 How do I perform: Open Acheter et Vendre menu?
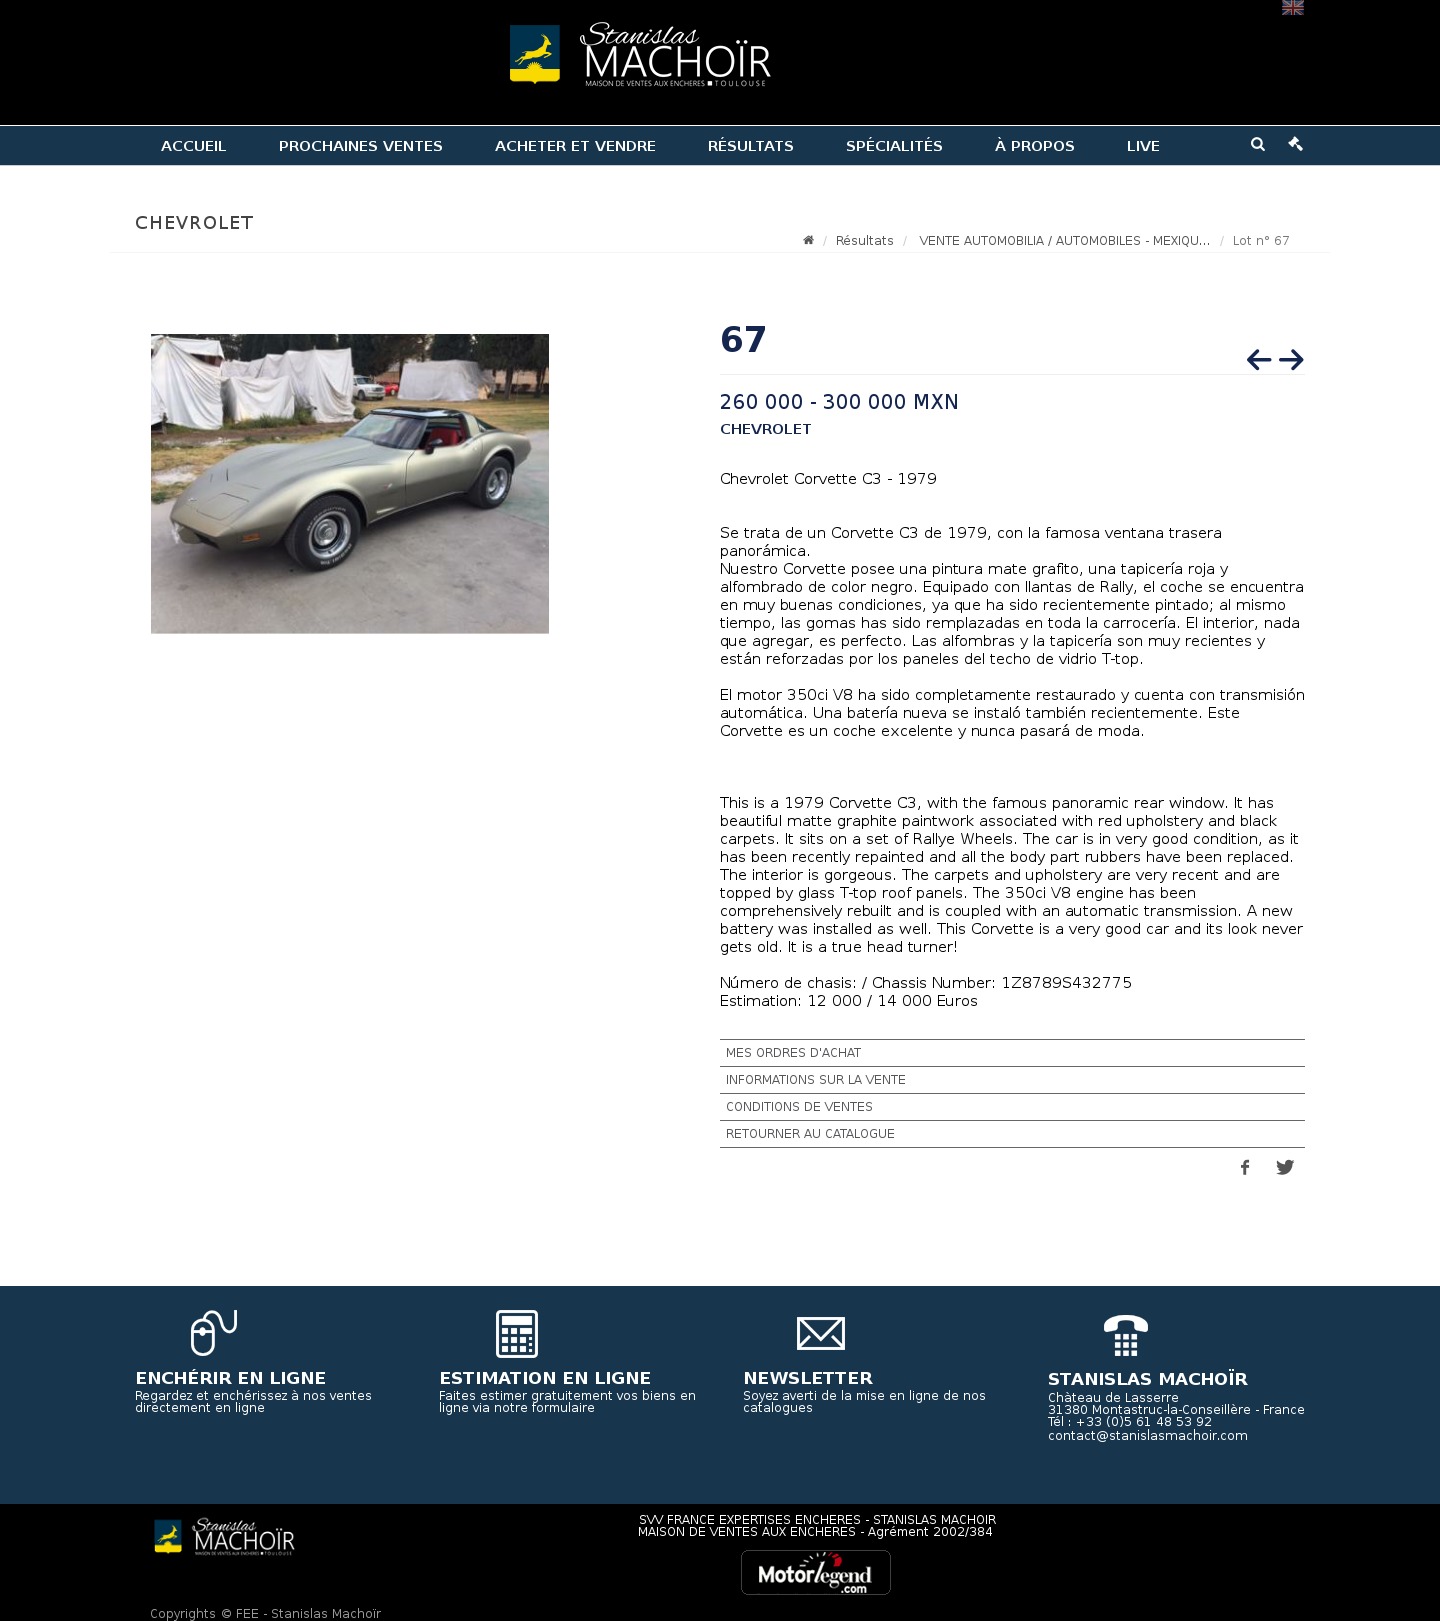(575, 146)
